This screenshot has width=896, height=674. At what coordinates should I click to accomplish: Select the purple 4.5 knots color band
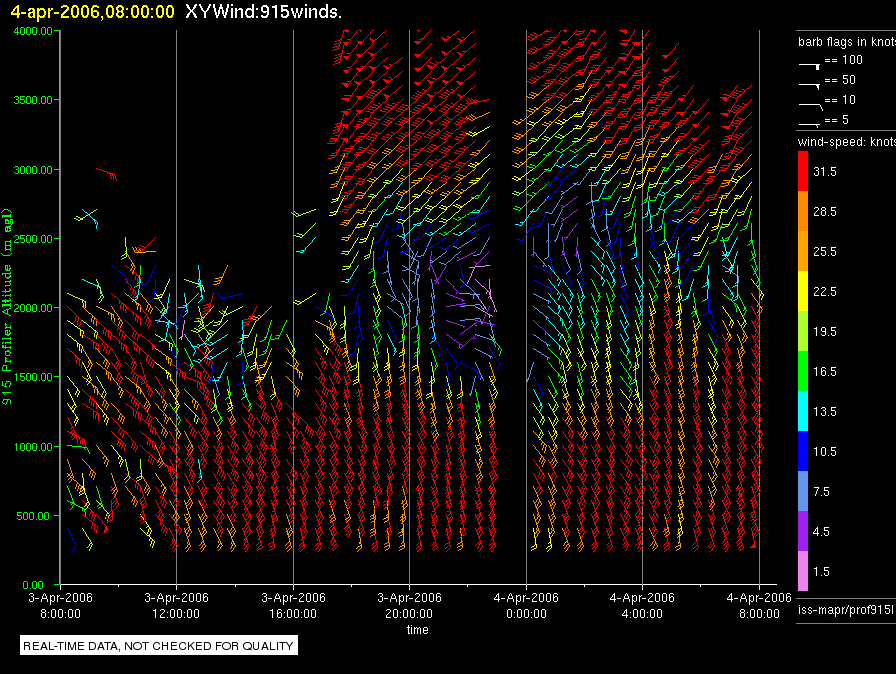[x=803, y=531]
